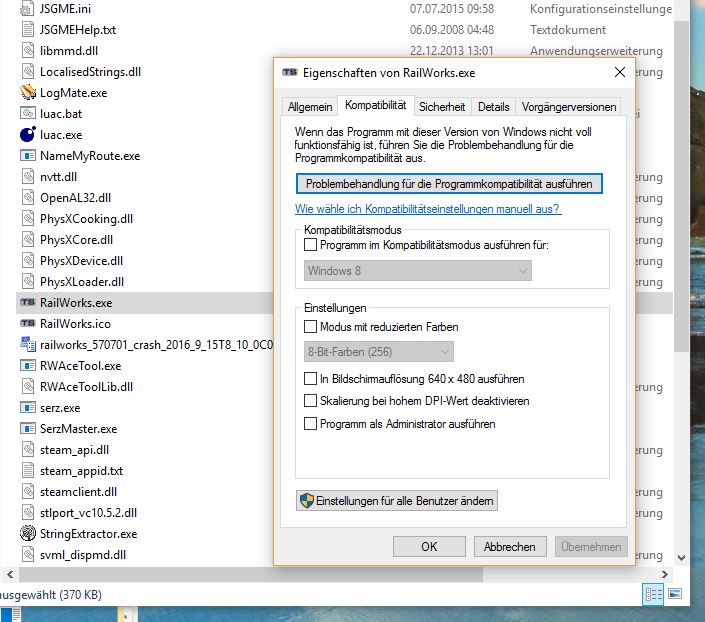The width and height of the screenshot is (705, 622).
Task: Click the PhysXCooking.dll file icon
Action: point(27,219)
